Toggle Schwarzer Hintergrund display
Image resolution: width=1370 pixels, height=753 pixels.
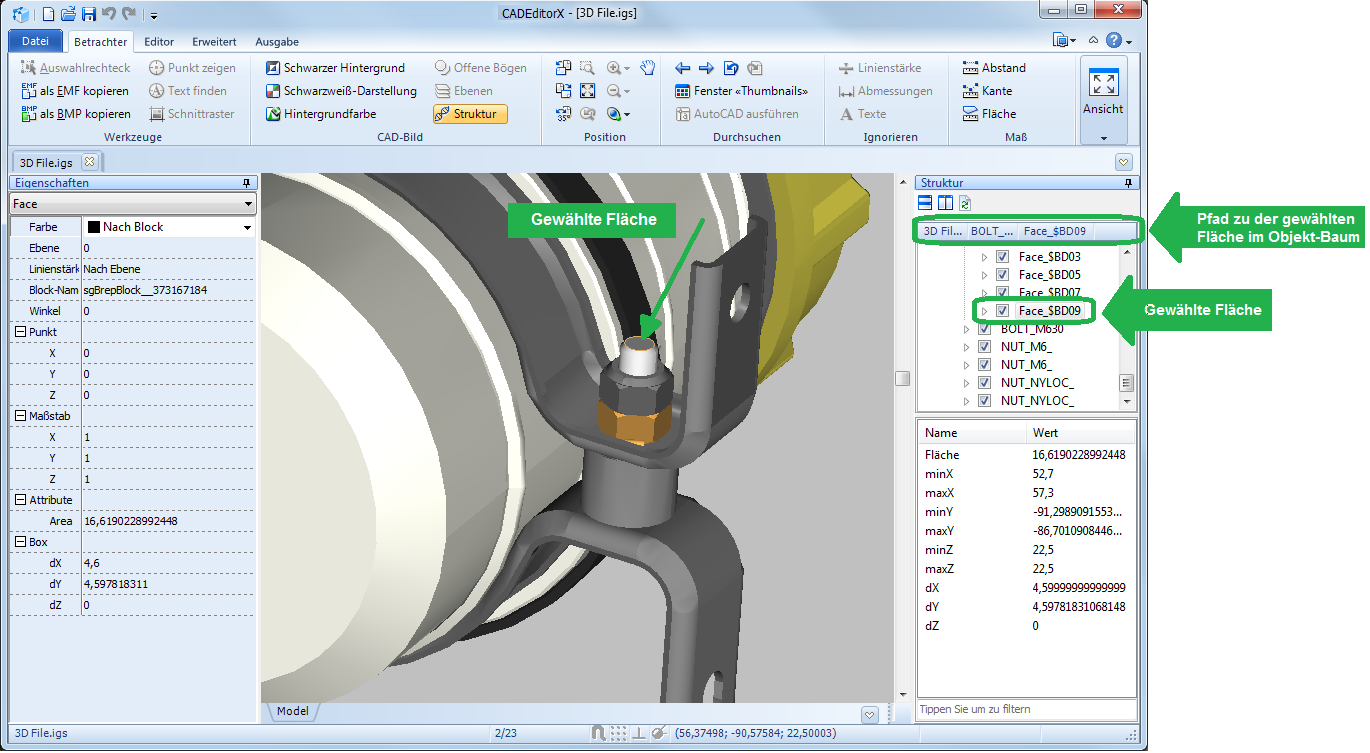coord(335,68)
